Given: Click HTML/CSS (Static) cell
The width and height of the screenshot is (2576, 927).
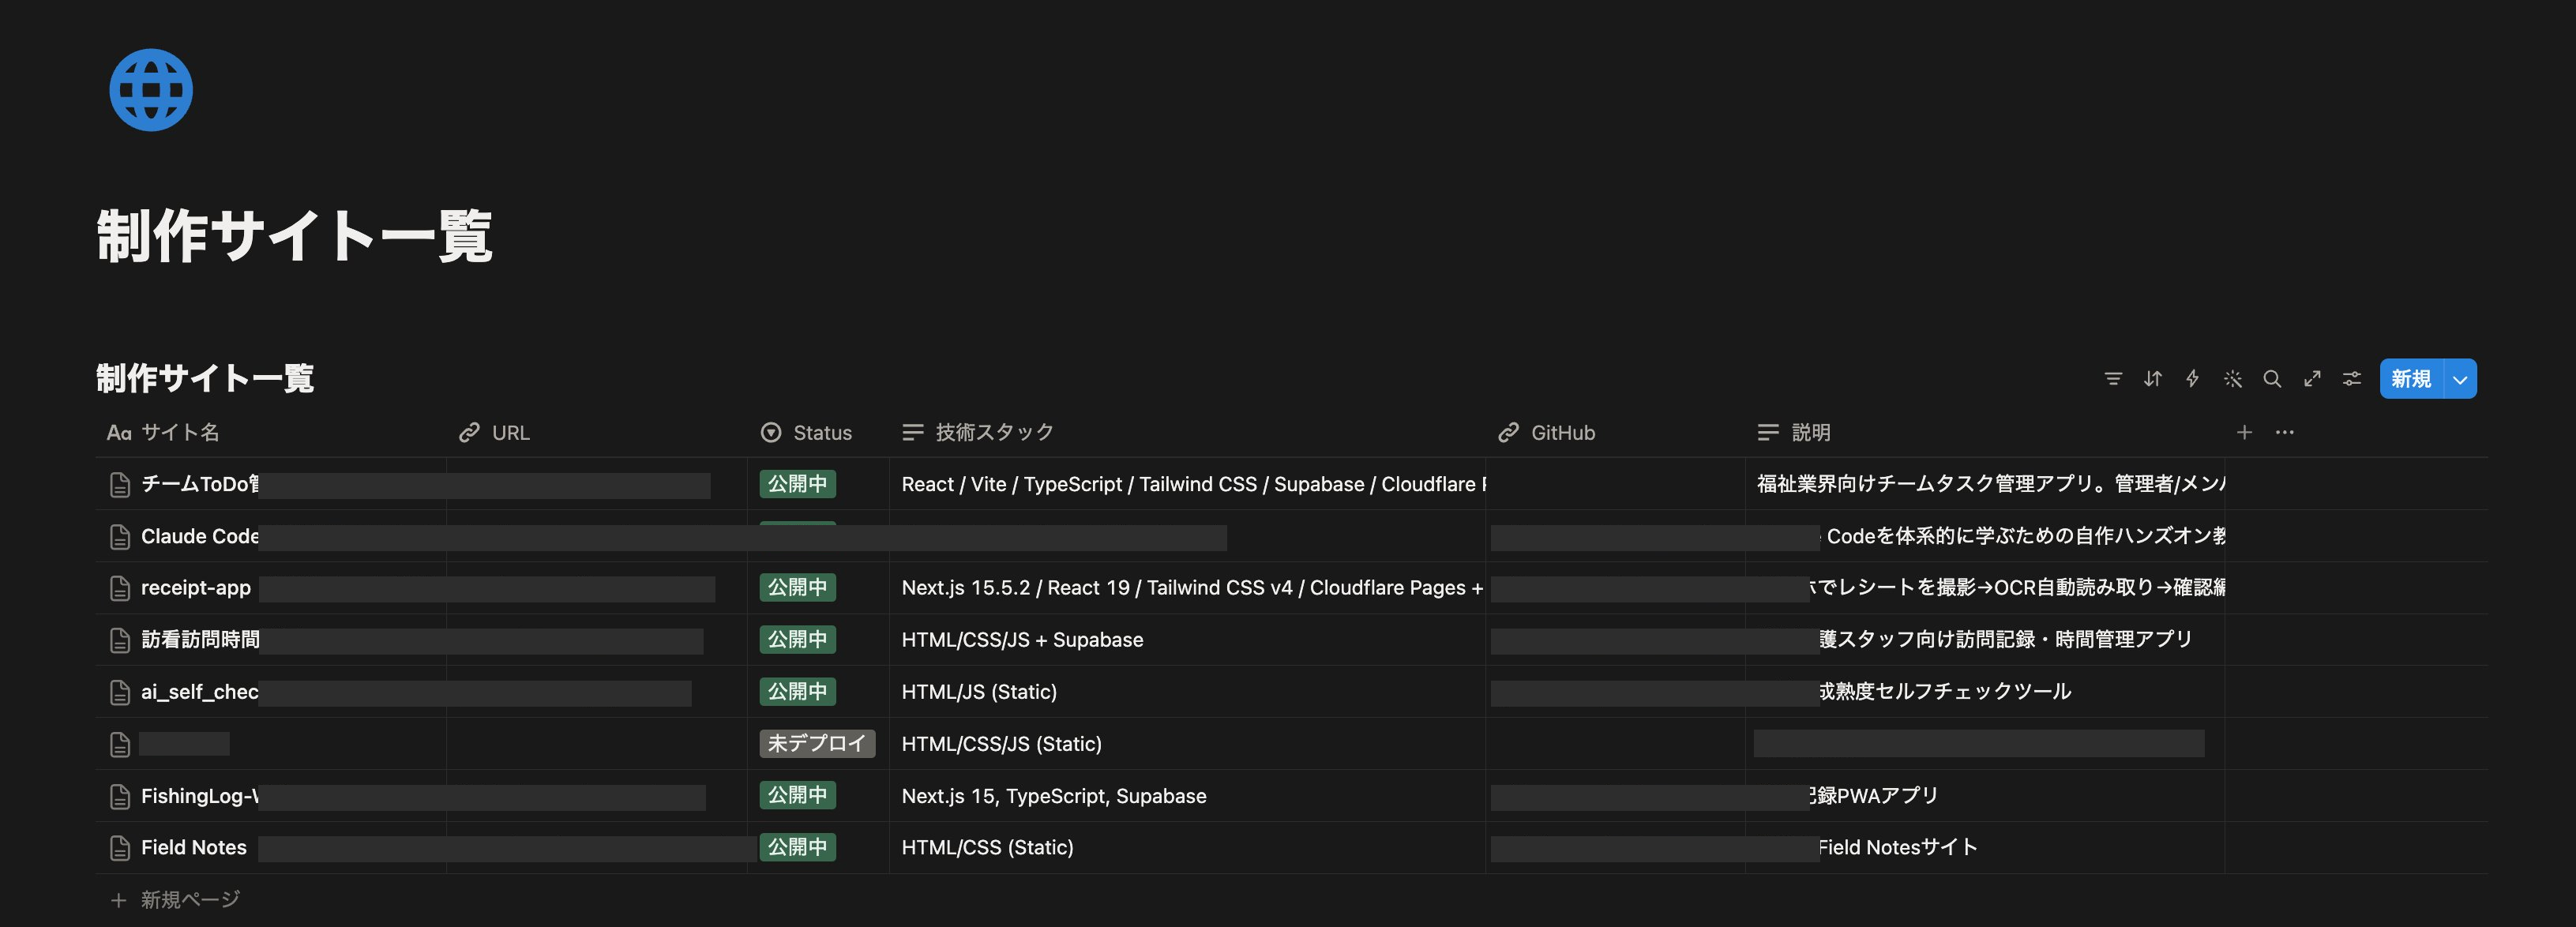Looking at the screenshot, I should point(1187,848).
